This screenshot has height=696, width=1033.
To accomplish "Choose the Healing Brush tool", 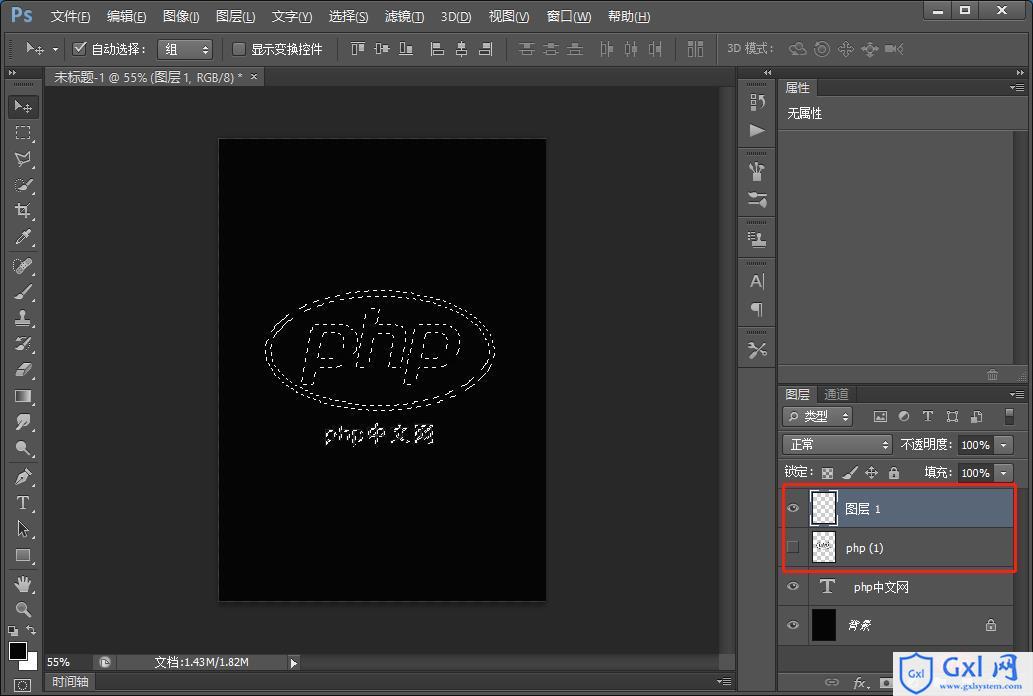I will [x=23, y=266].
